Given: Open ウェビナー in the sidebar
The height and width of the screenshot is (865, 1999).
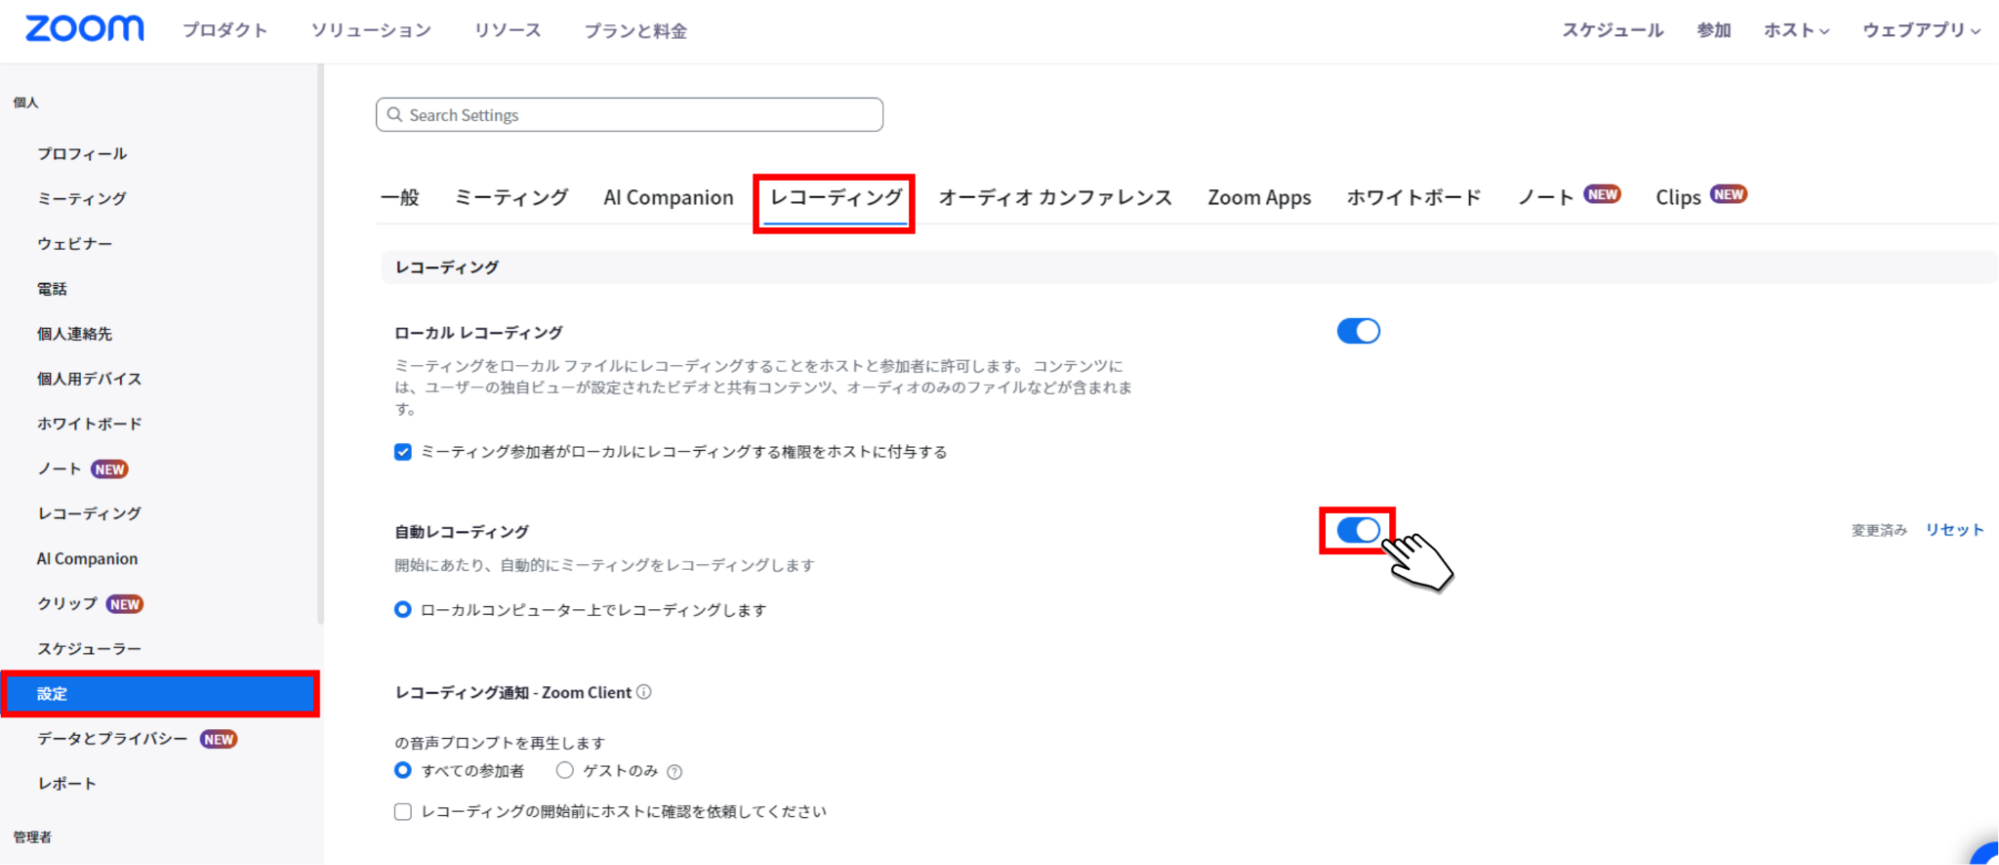Looking at the screenshot, I should 75,243.
